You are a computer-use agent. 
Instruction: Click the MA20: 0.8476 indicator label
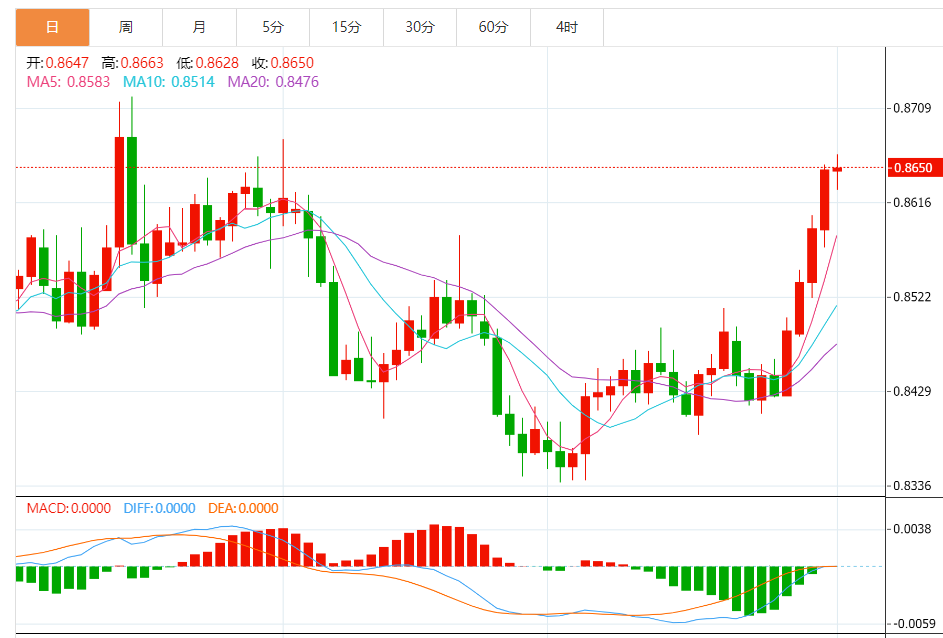pyautogui.click(x=273, y=82)
